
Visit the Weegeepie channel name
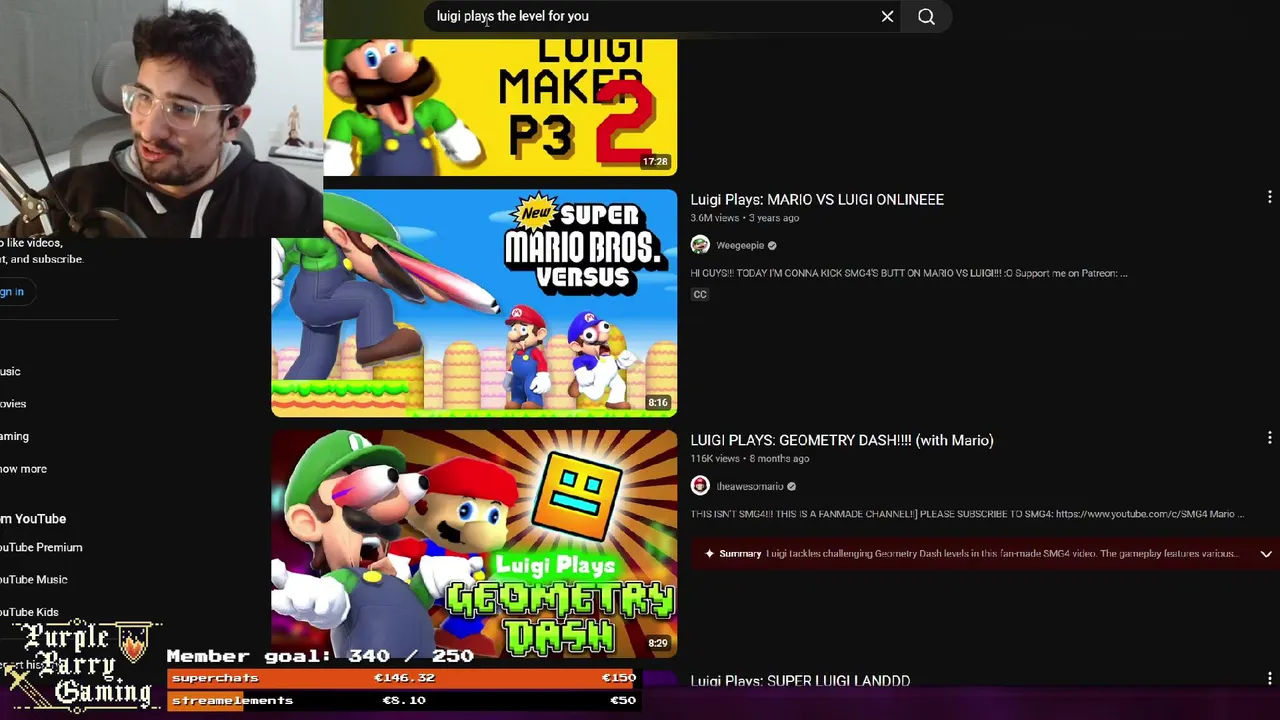[740, 245]
